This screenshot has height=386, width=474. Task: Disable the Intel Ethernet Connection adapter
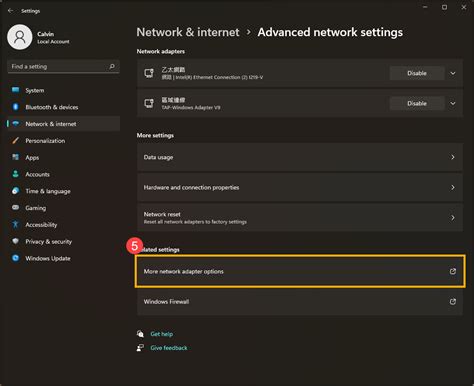417,73
